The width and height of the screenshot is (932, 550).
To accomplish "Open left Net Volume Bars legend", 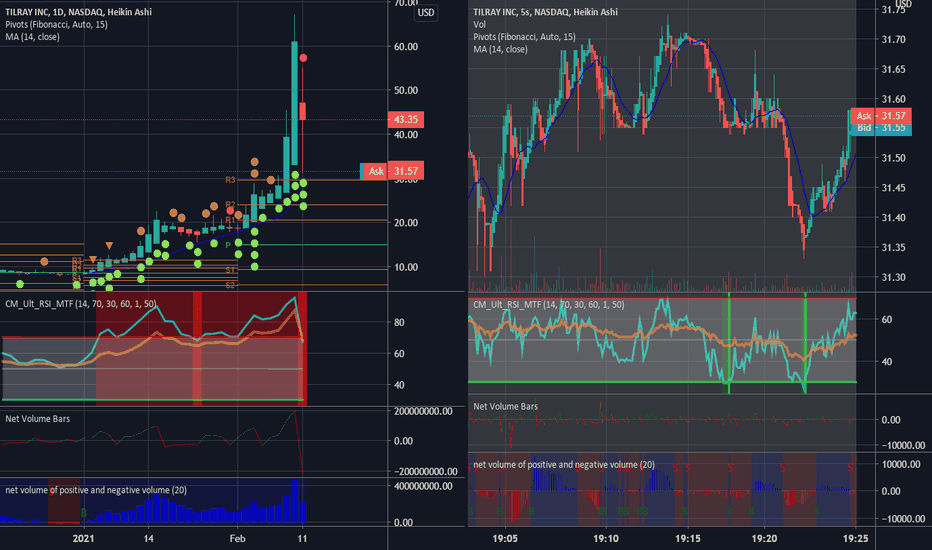I will [x=37, y=419].
